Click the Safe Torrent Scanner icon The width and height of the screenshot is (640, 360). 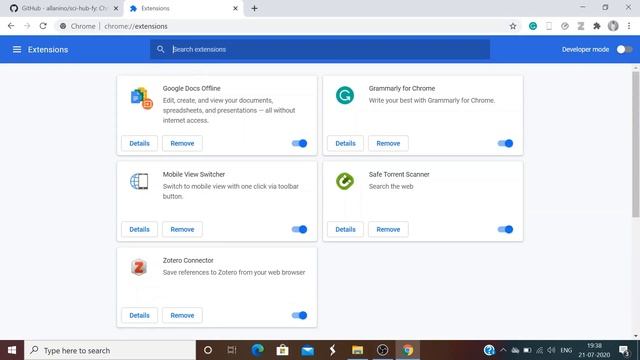coord(345,181)
